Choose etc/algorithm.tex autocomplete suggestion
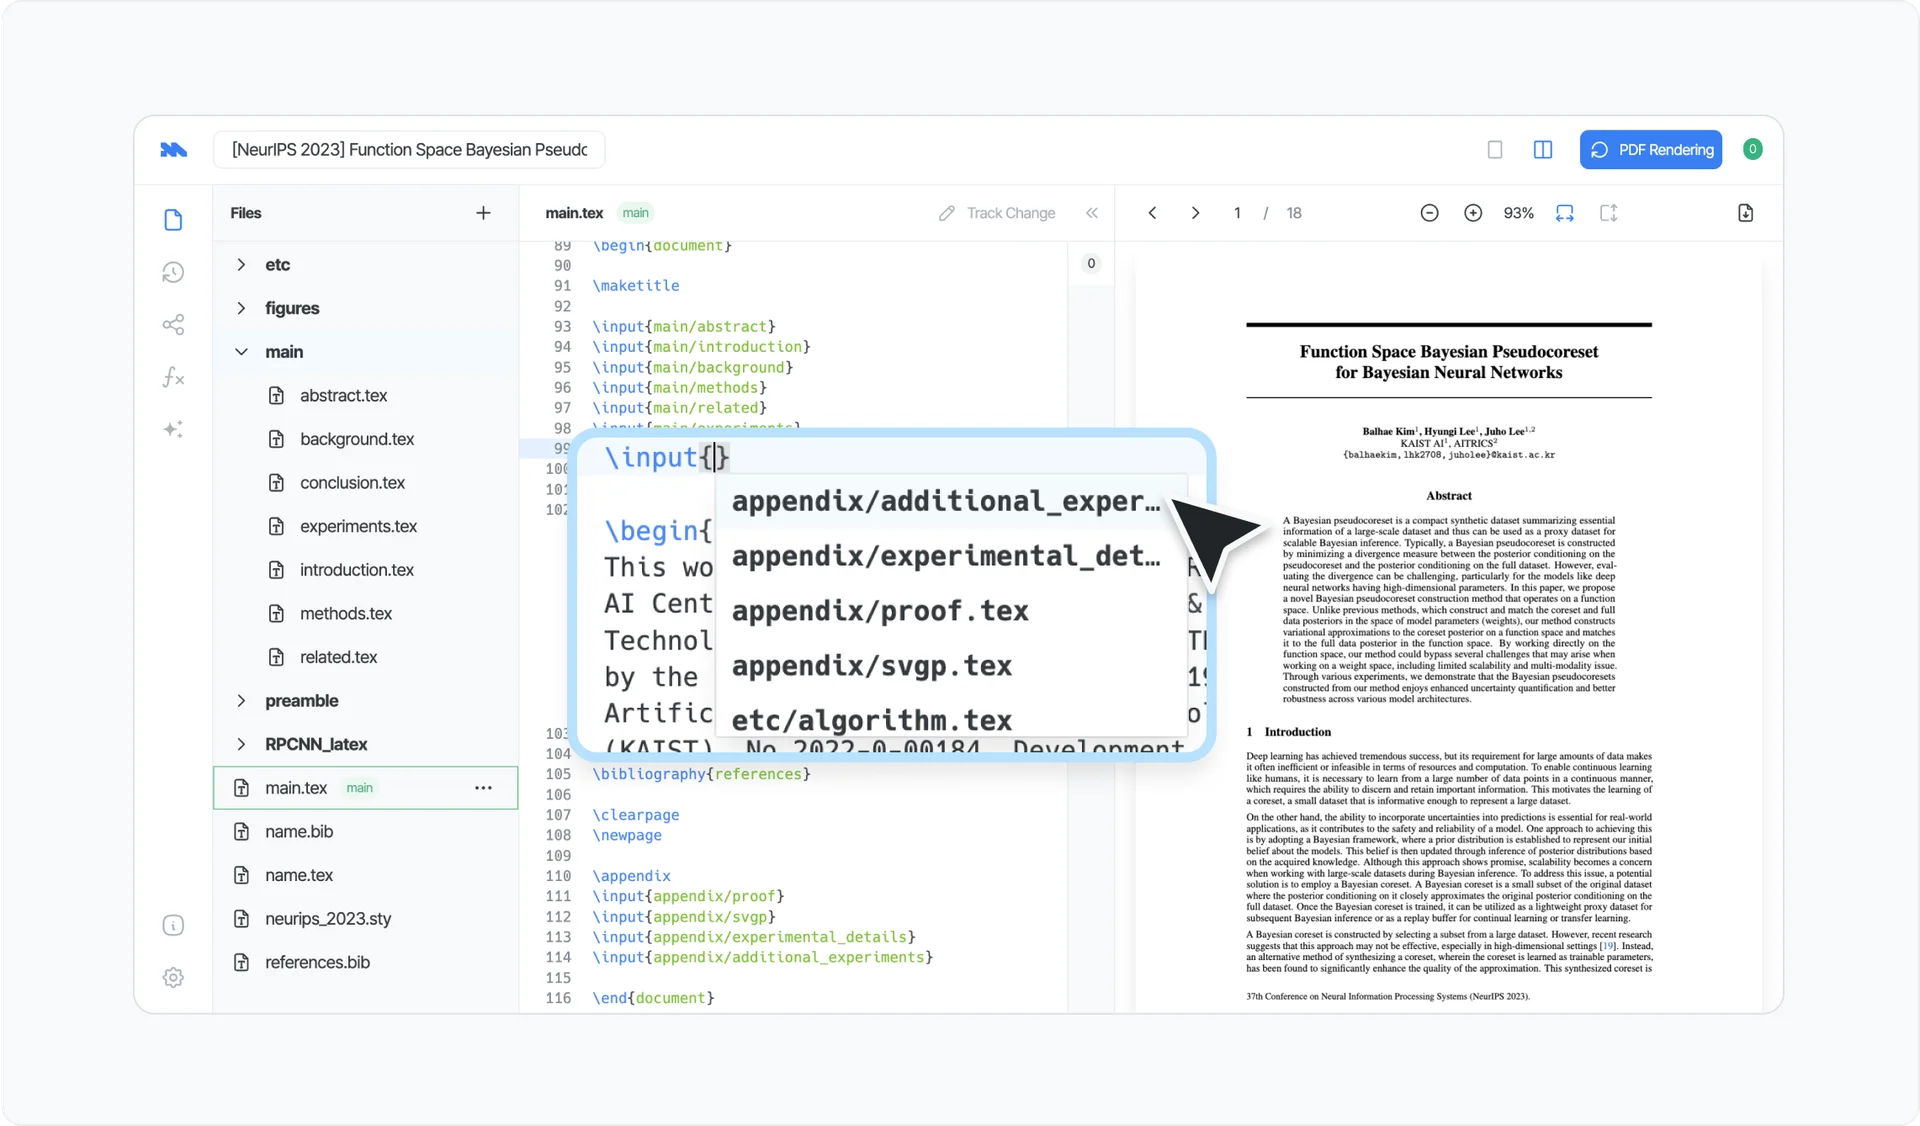1920x1126 pixels. point(872,720)
